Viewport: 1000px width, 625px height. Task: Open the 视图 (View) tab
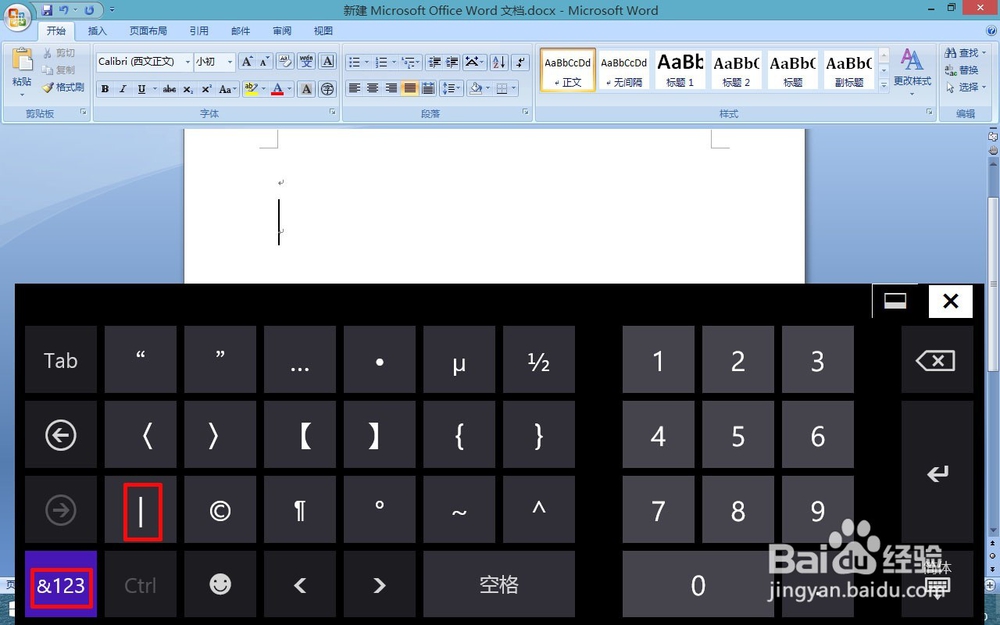[x=323, y=31]
